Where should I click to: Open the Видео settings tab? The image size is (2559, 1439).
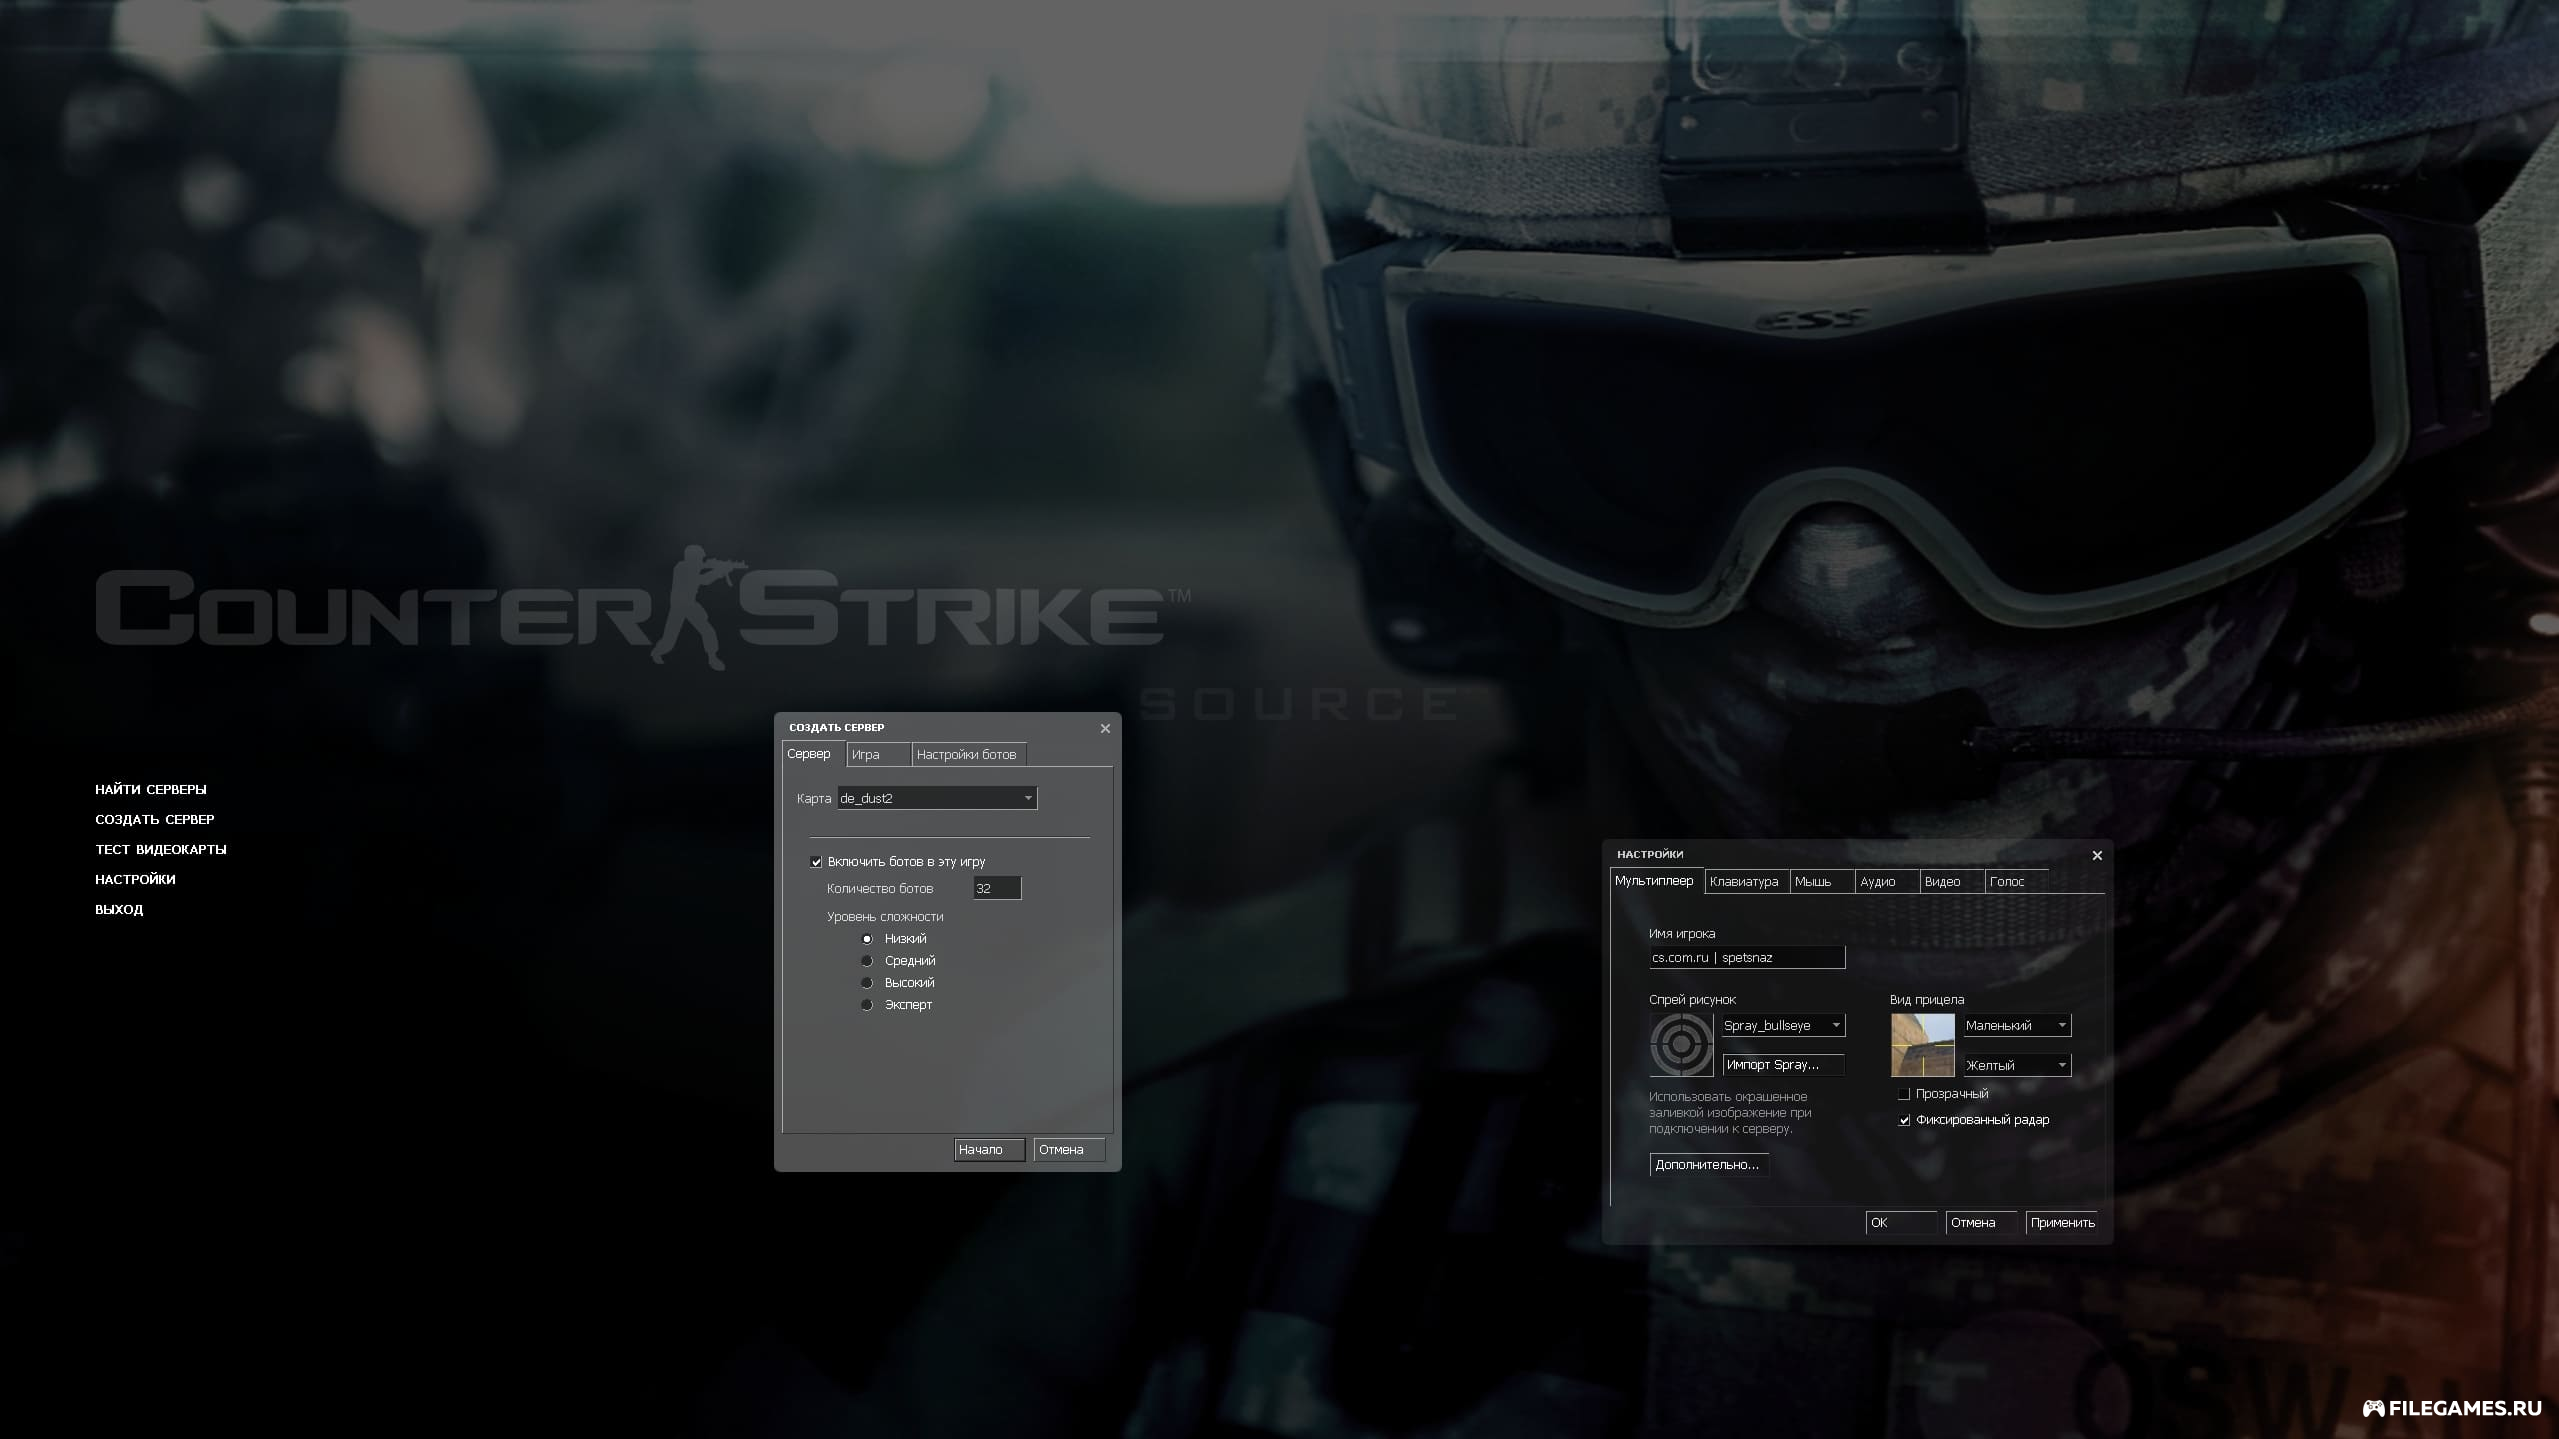click(1952, 882)
